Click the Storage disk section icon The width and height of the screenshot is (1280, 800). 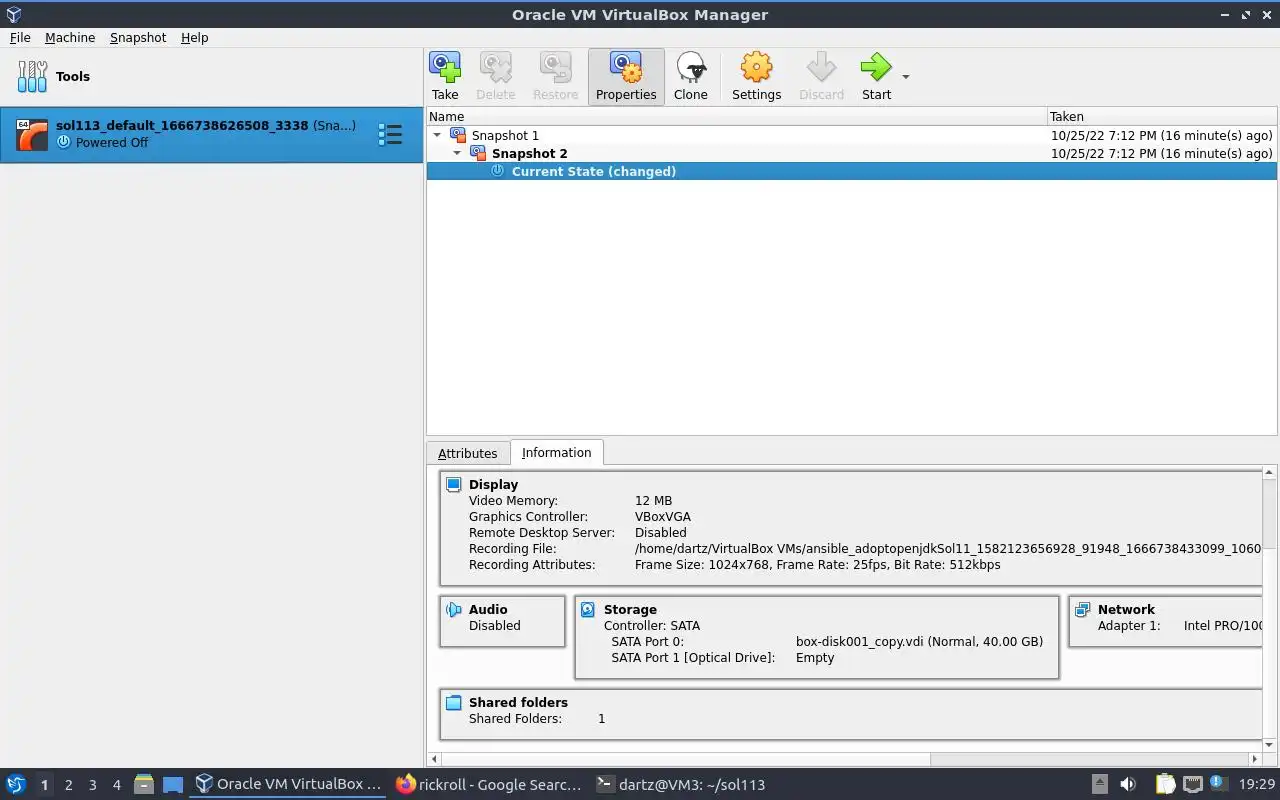588,610
